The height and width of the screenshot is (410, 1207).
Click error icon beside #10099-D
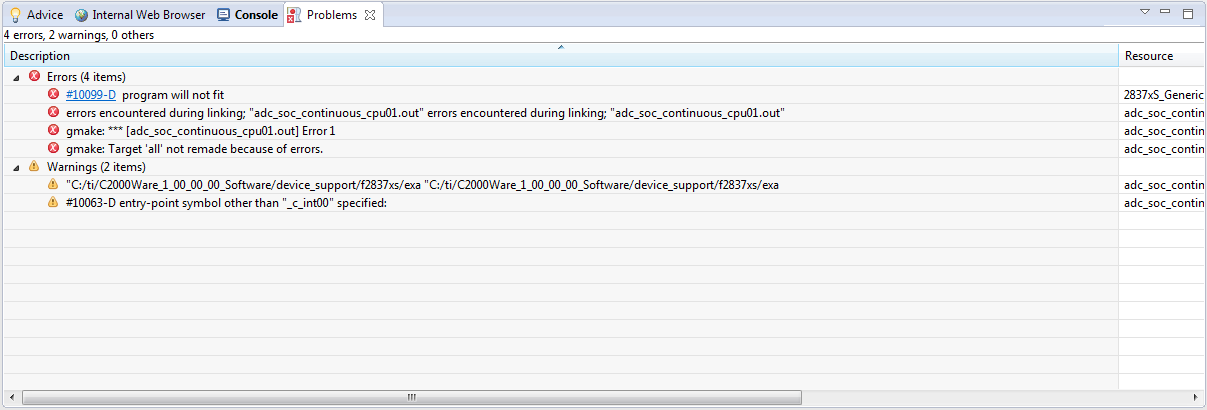coord(53,94)
